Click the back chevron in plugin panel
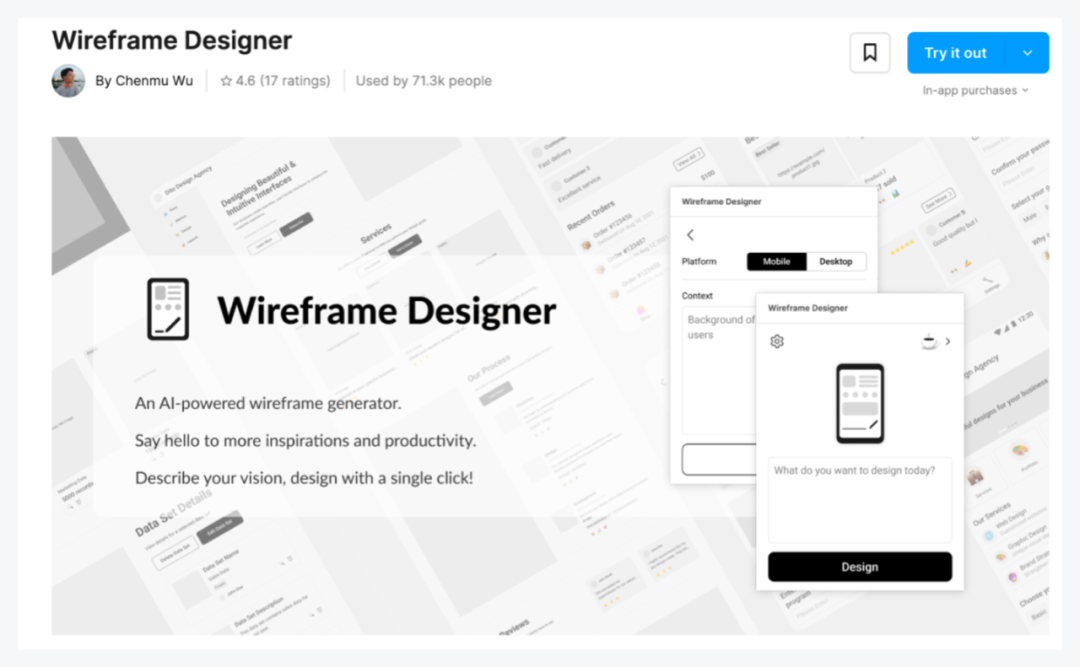The image size is (1080, 667). (690, 235)
